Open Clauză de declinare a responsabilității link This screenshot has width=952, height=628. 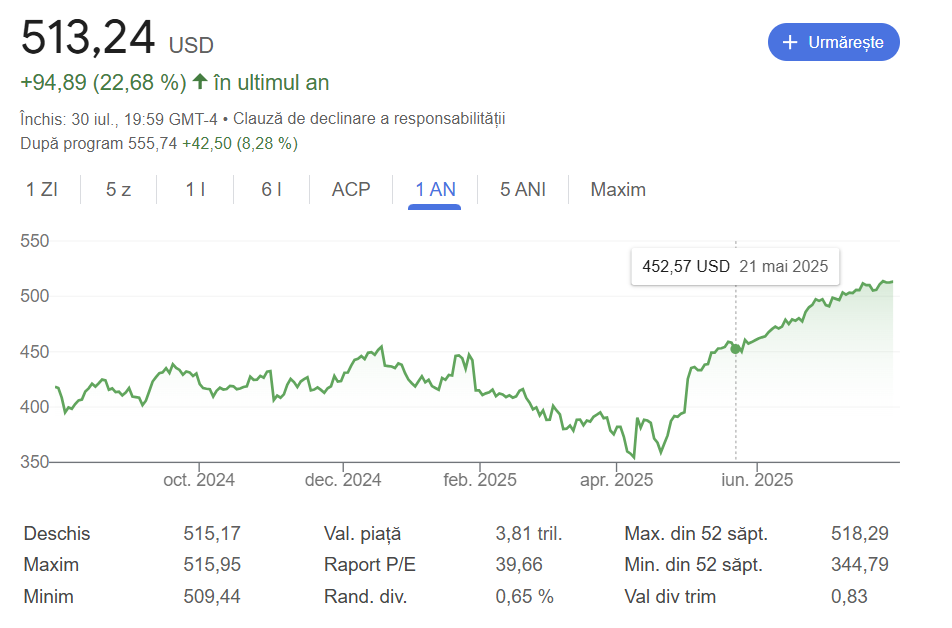click(369, 118)
